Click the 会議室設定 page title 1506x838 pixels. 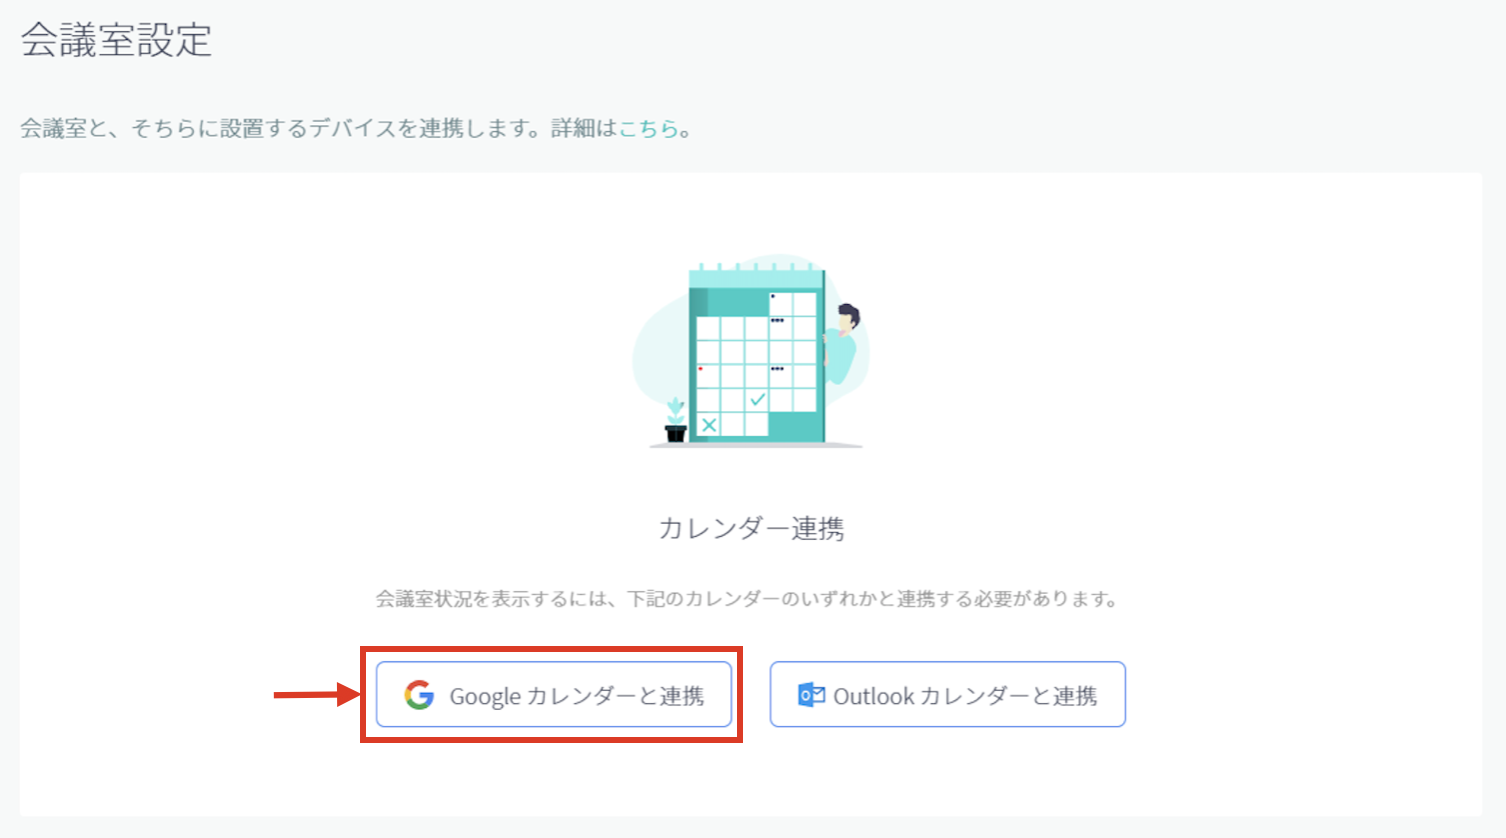pyautogui.click(x=116, y=40)
